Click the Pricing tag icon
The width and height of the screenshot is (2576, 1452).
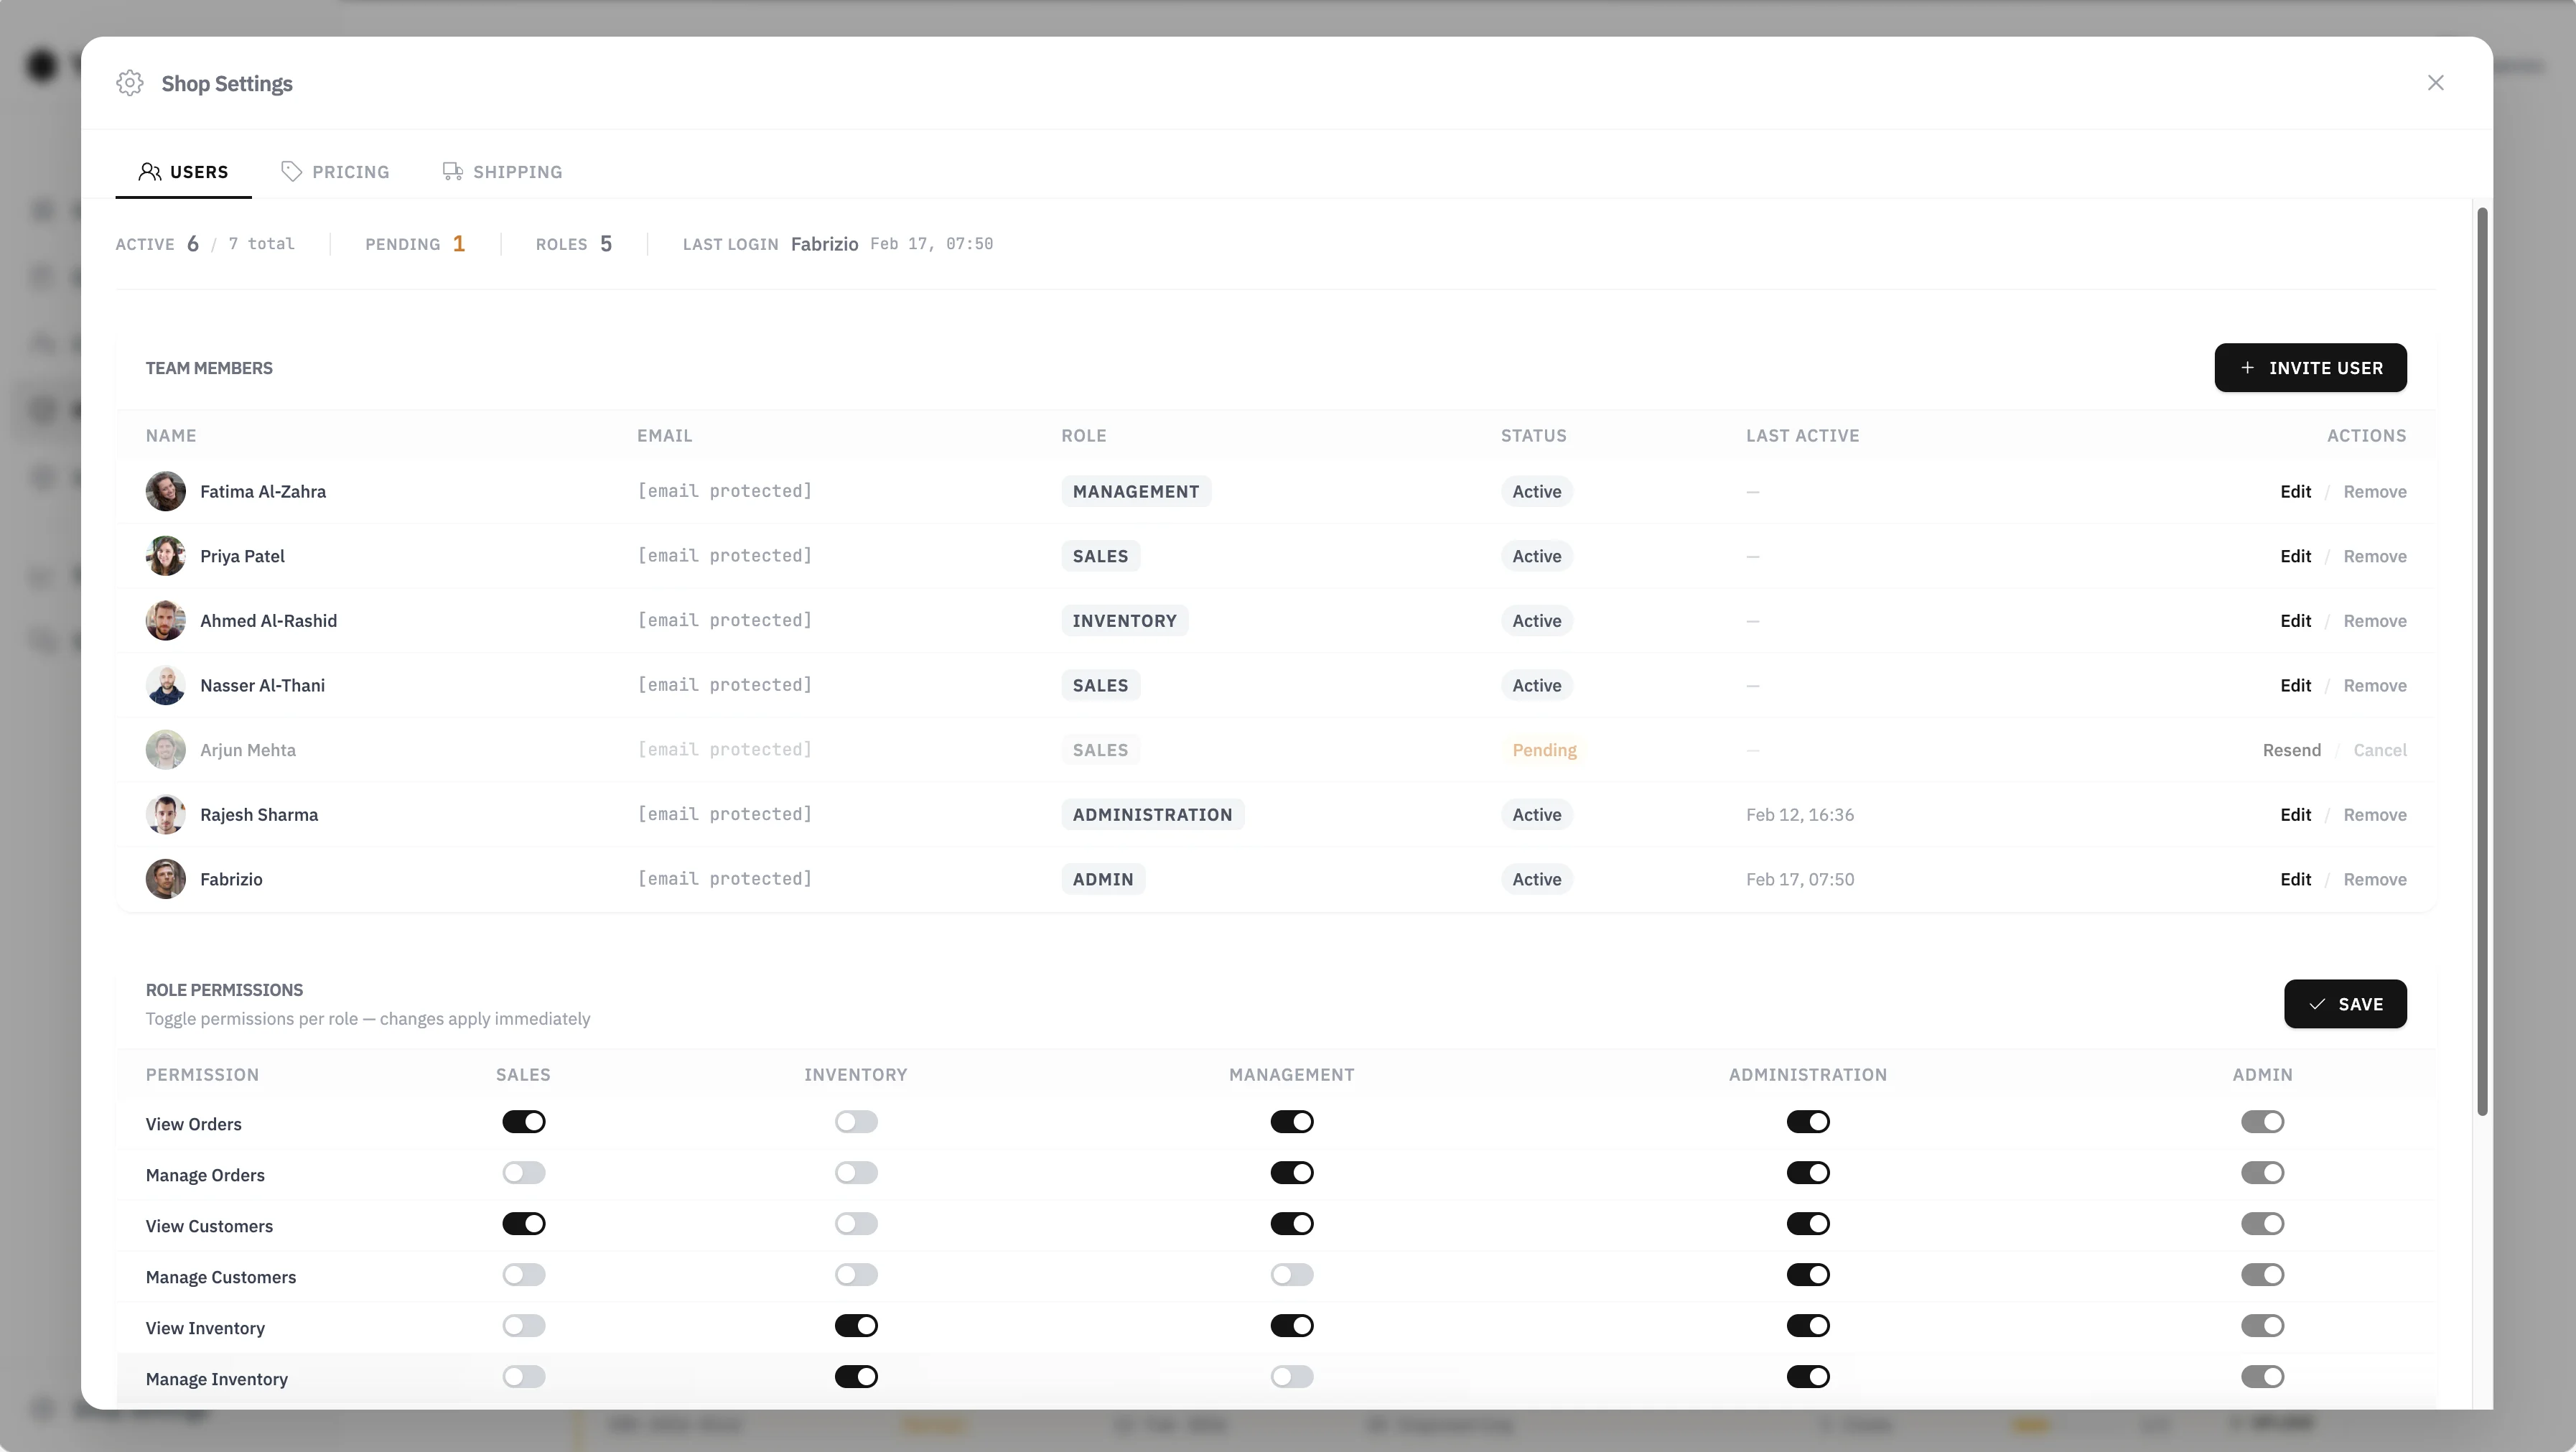pyautogui.click(x=291, y=172)
